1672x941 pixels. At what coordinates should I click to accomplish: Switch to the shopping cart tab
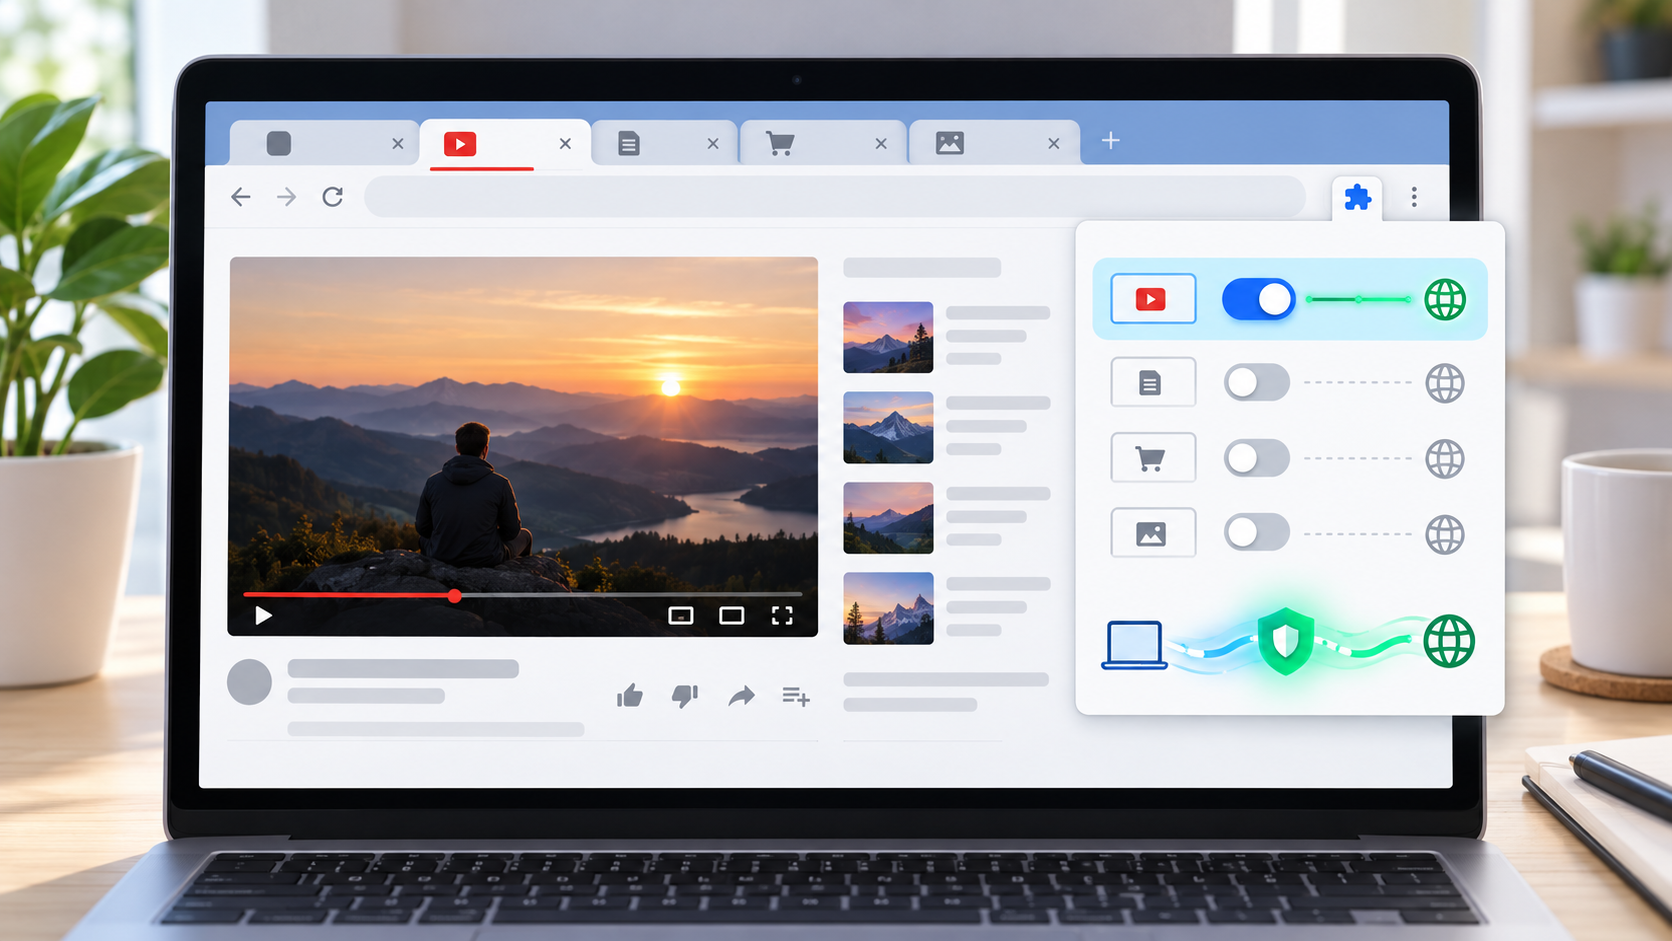coord(823,143)
